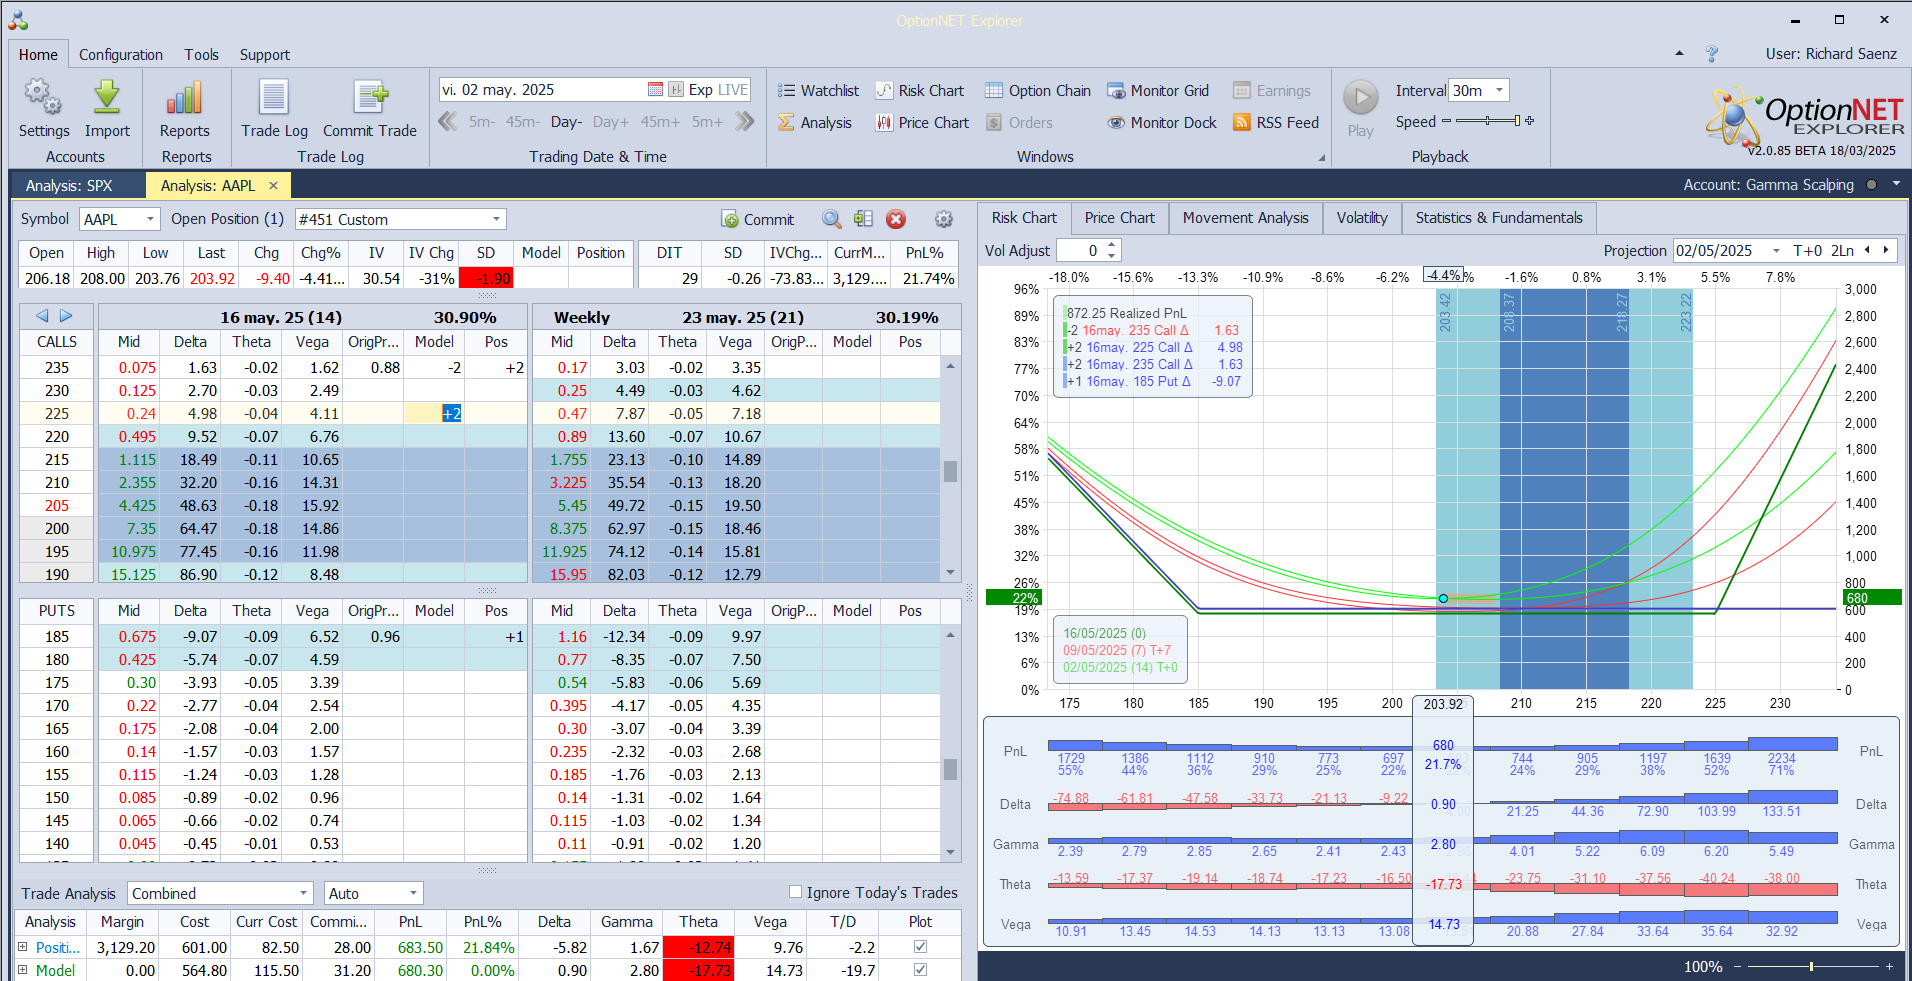Open the Risk Chart window from ribbon
This screenshot has width=1912, height=981.
920,91
